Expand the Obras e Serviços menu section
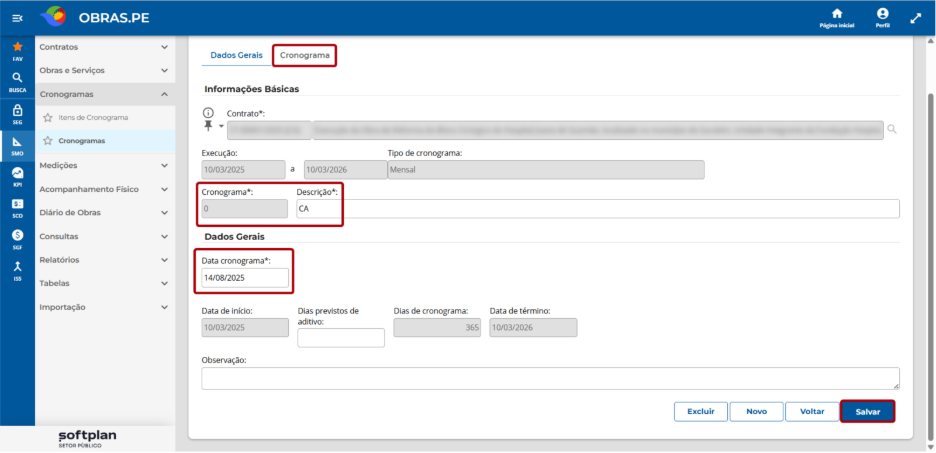936x453 pixels. [x=104, y=70]
